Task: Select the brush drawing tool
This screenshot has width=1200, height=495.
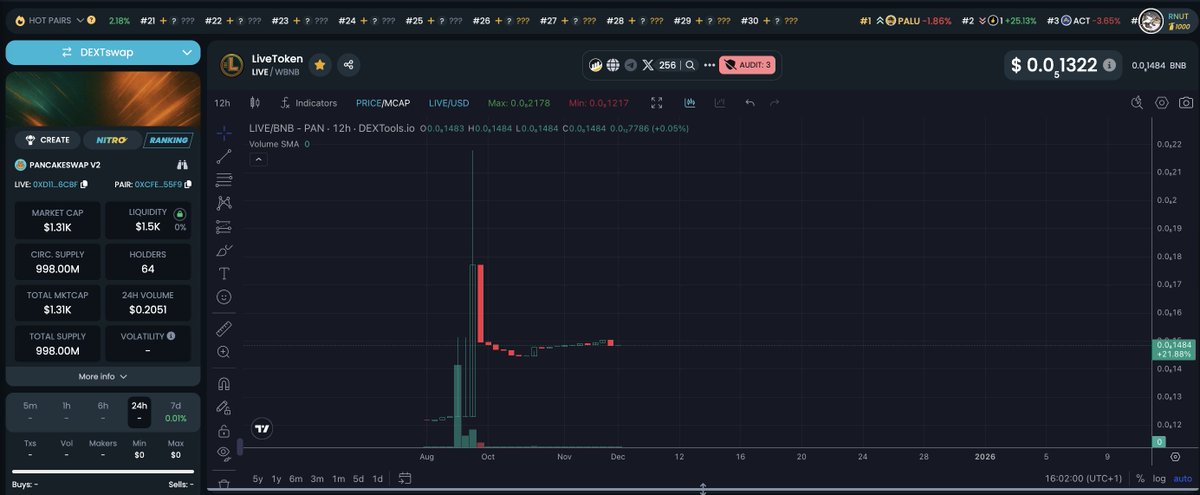Action: click(x=224, y=250)
